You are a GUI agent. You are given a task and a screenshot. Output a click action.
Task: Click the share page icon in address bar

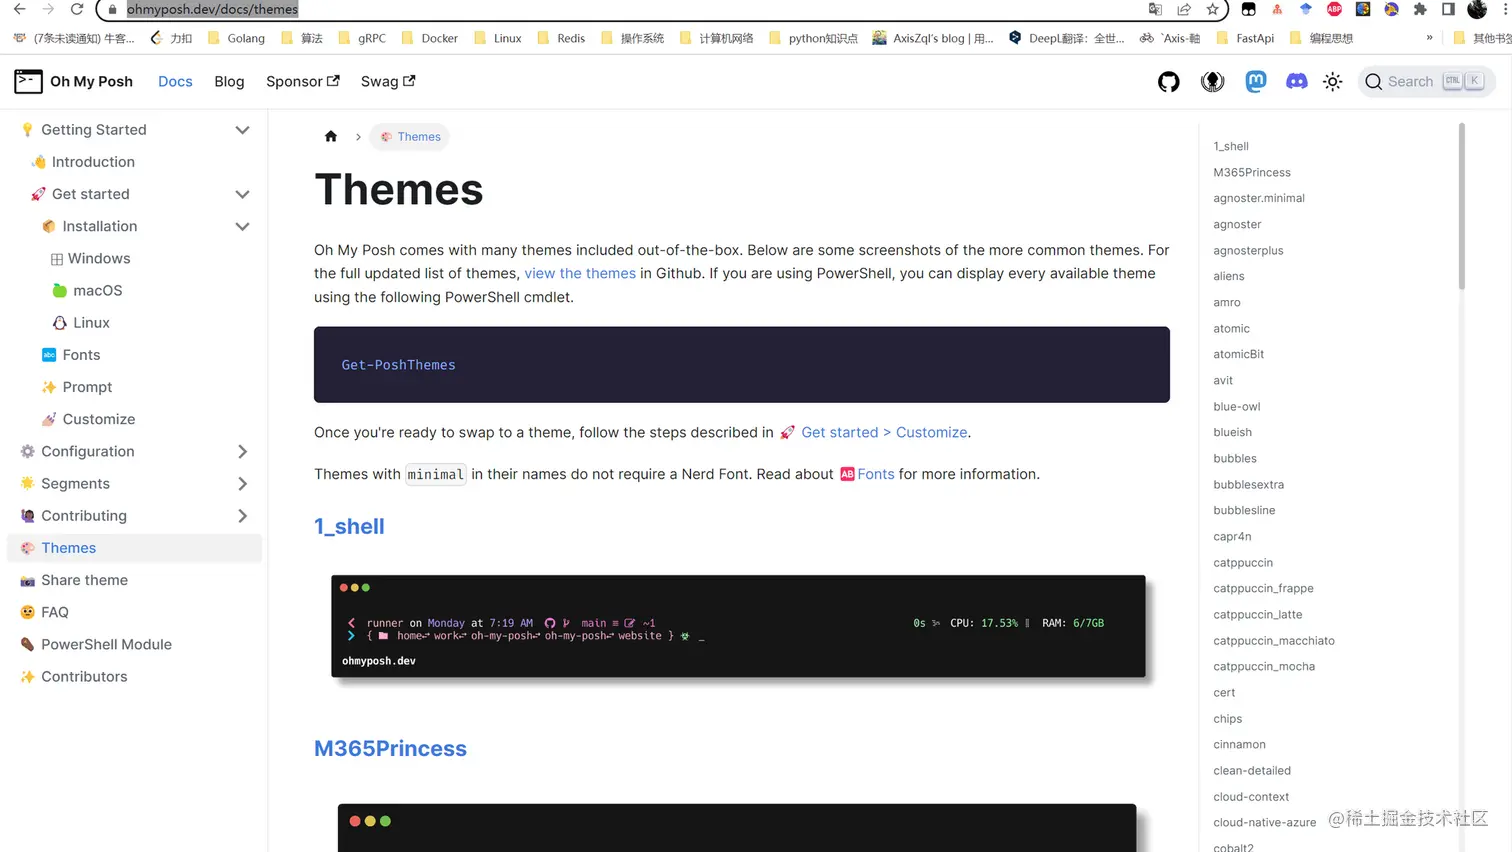coord(1184,9)
